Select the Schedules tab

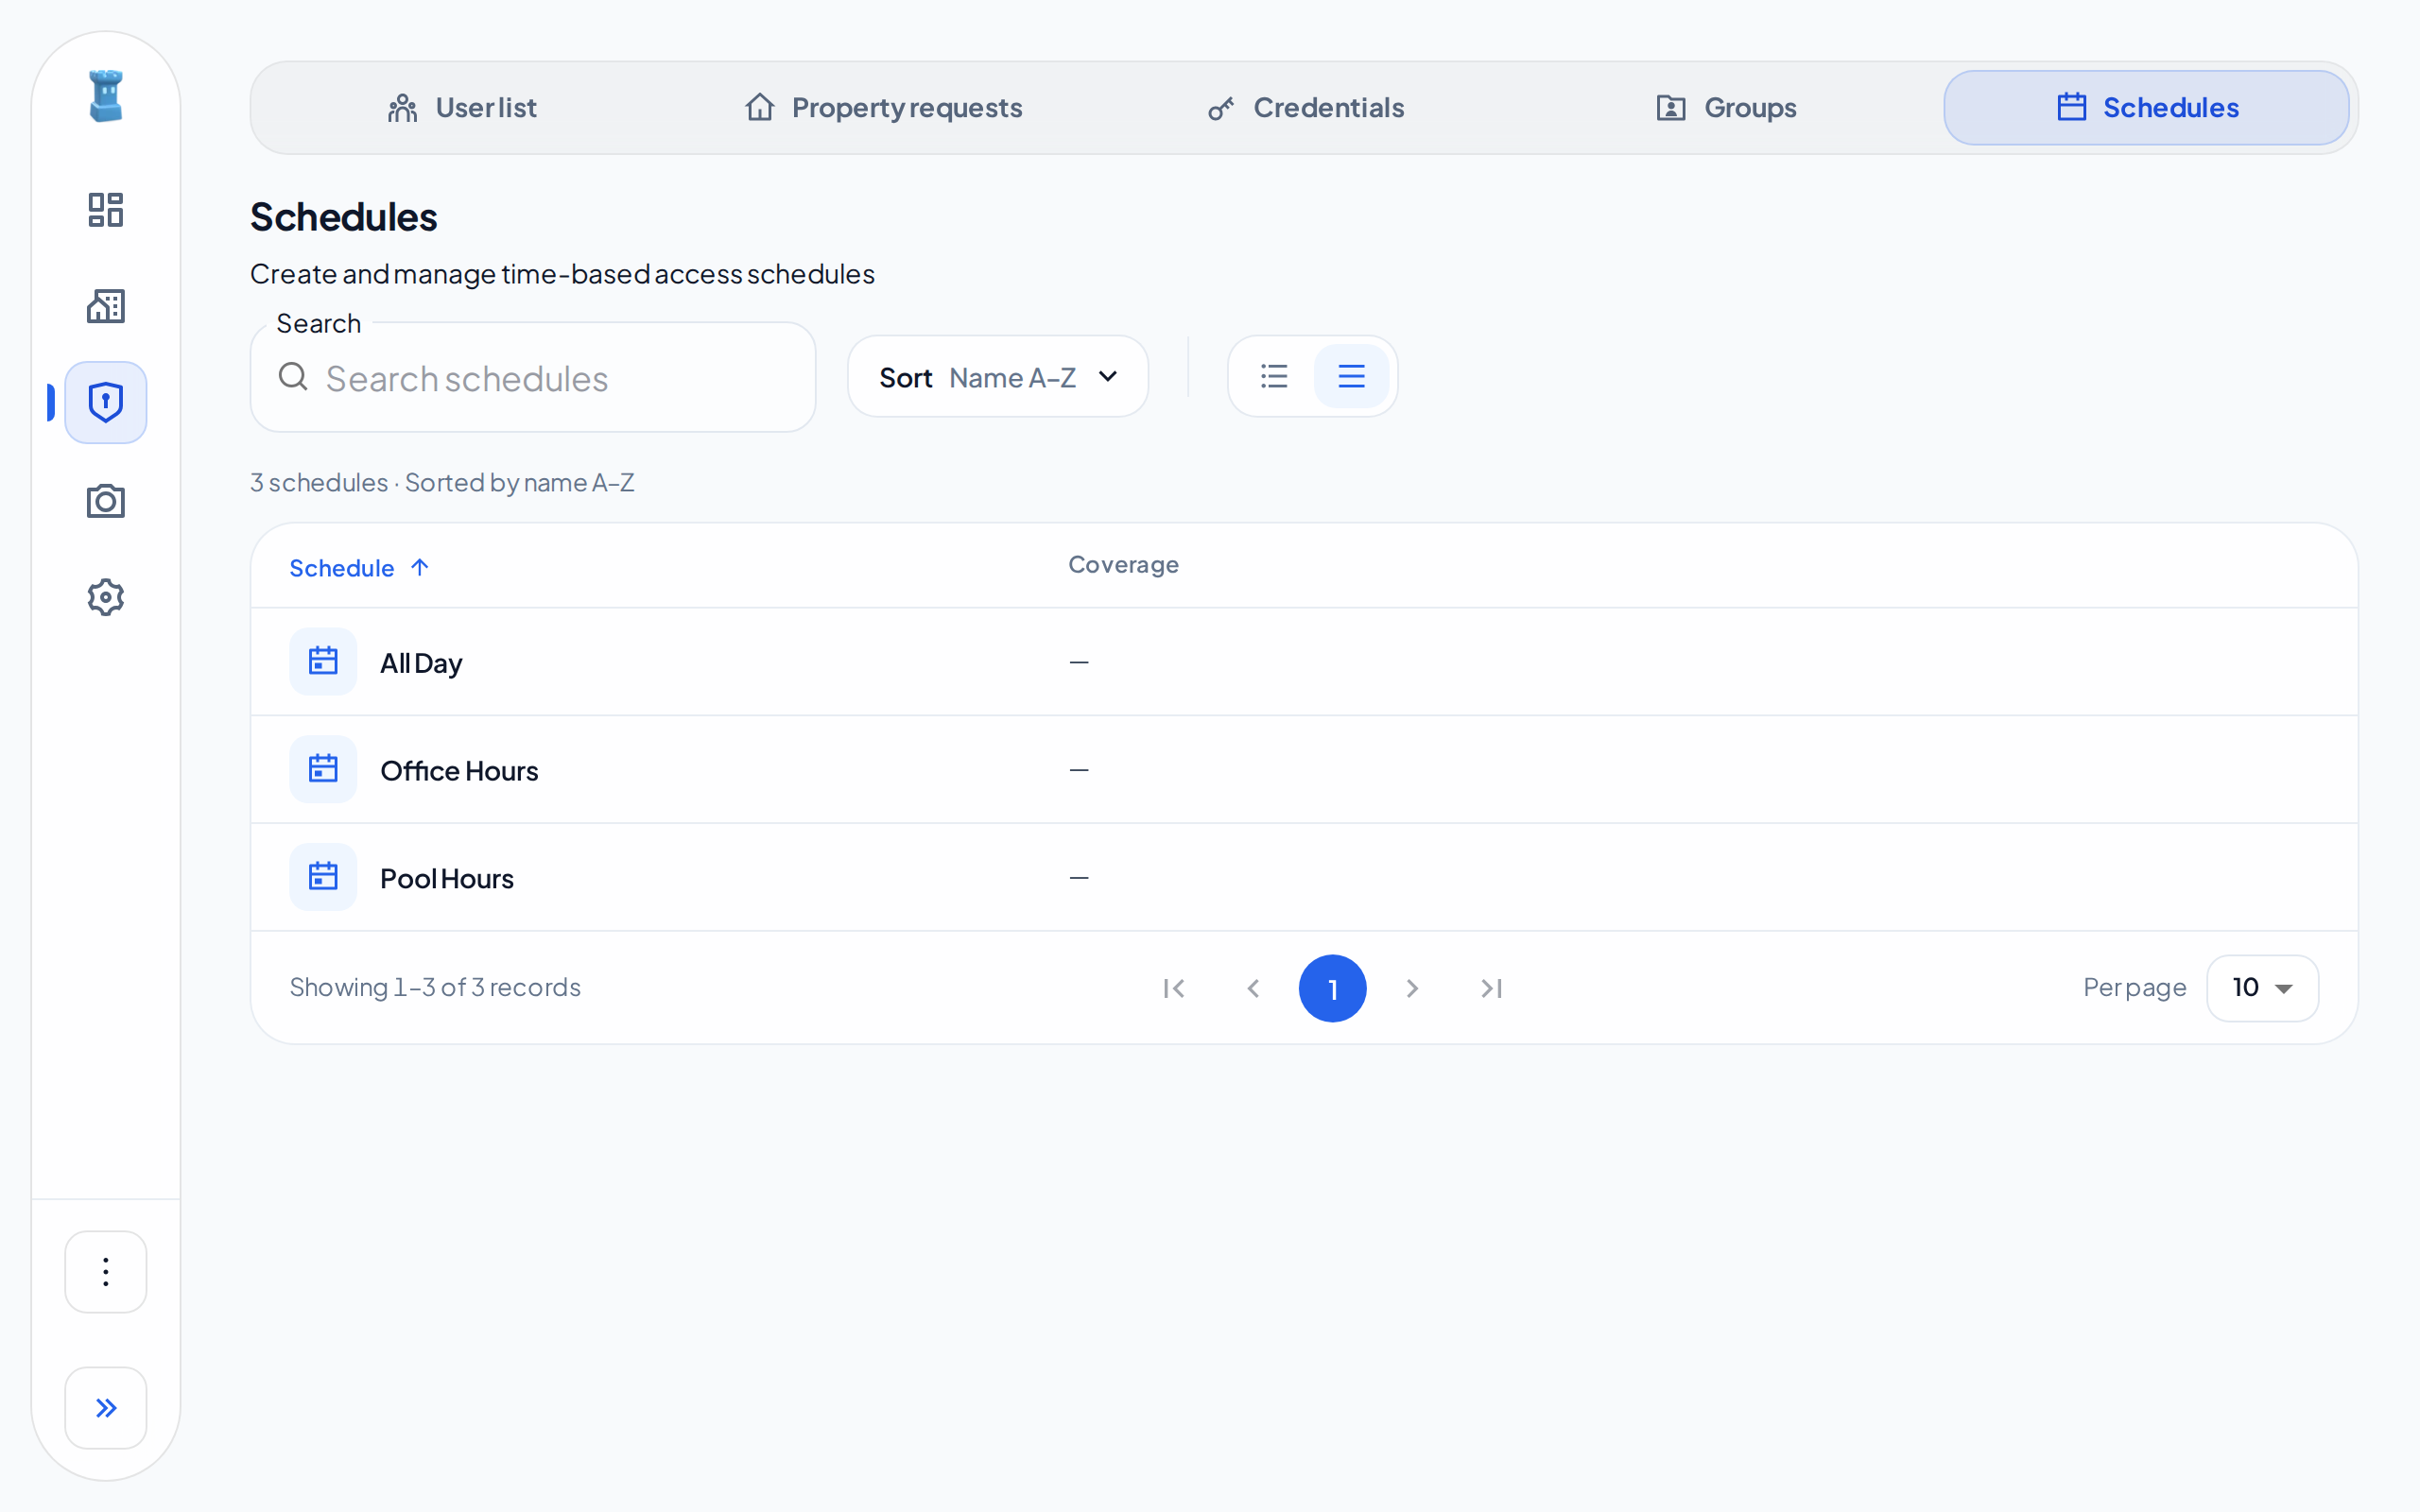click(x=2147, y=108)
